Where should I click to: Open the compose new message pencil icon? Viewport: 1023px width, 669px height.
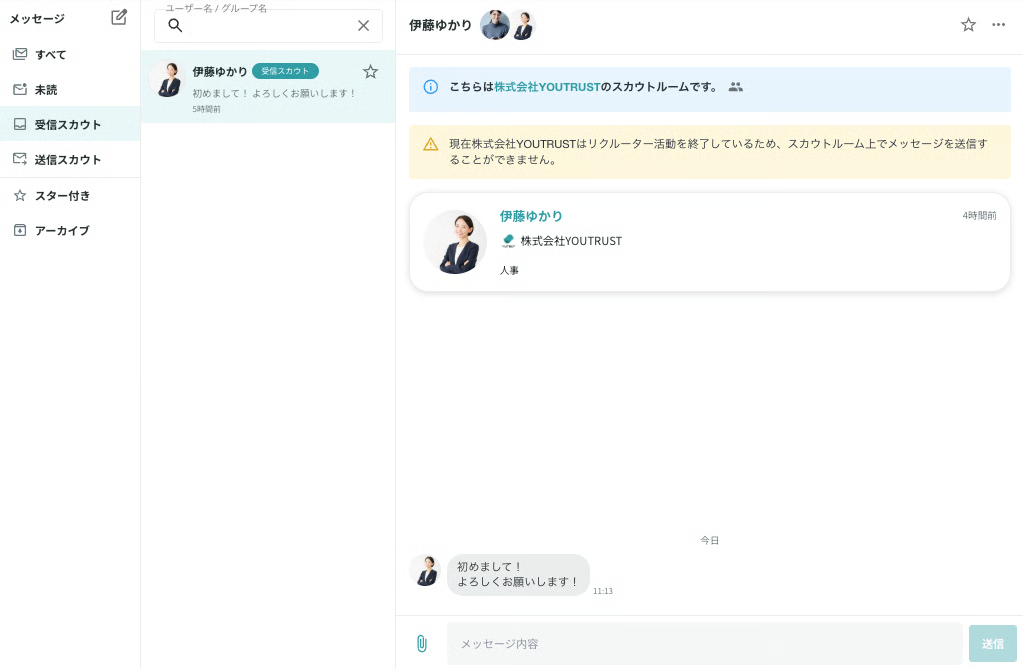pyautogui.click(x=119, y=17)
